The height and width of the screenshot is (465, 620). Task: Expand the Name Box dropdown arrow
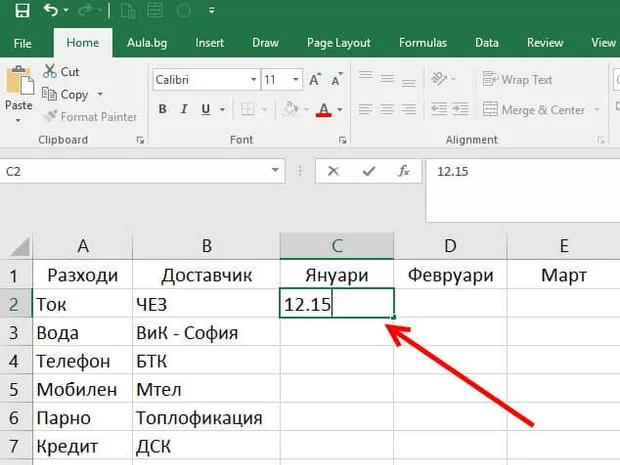pyautogui.click(x=275, y=171)
